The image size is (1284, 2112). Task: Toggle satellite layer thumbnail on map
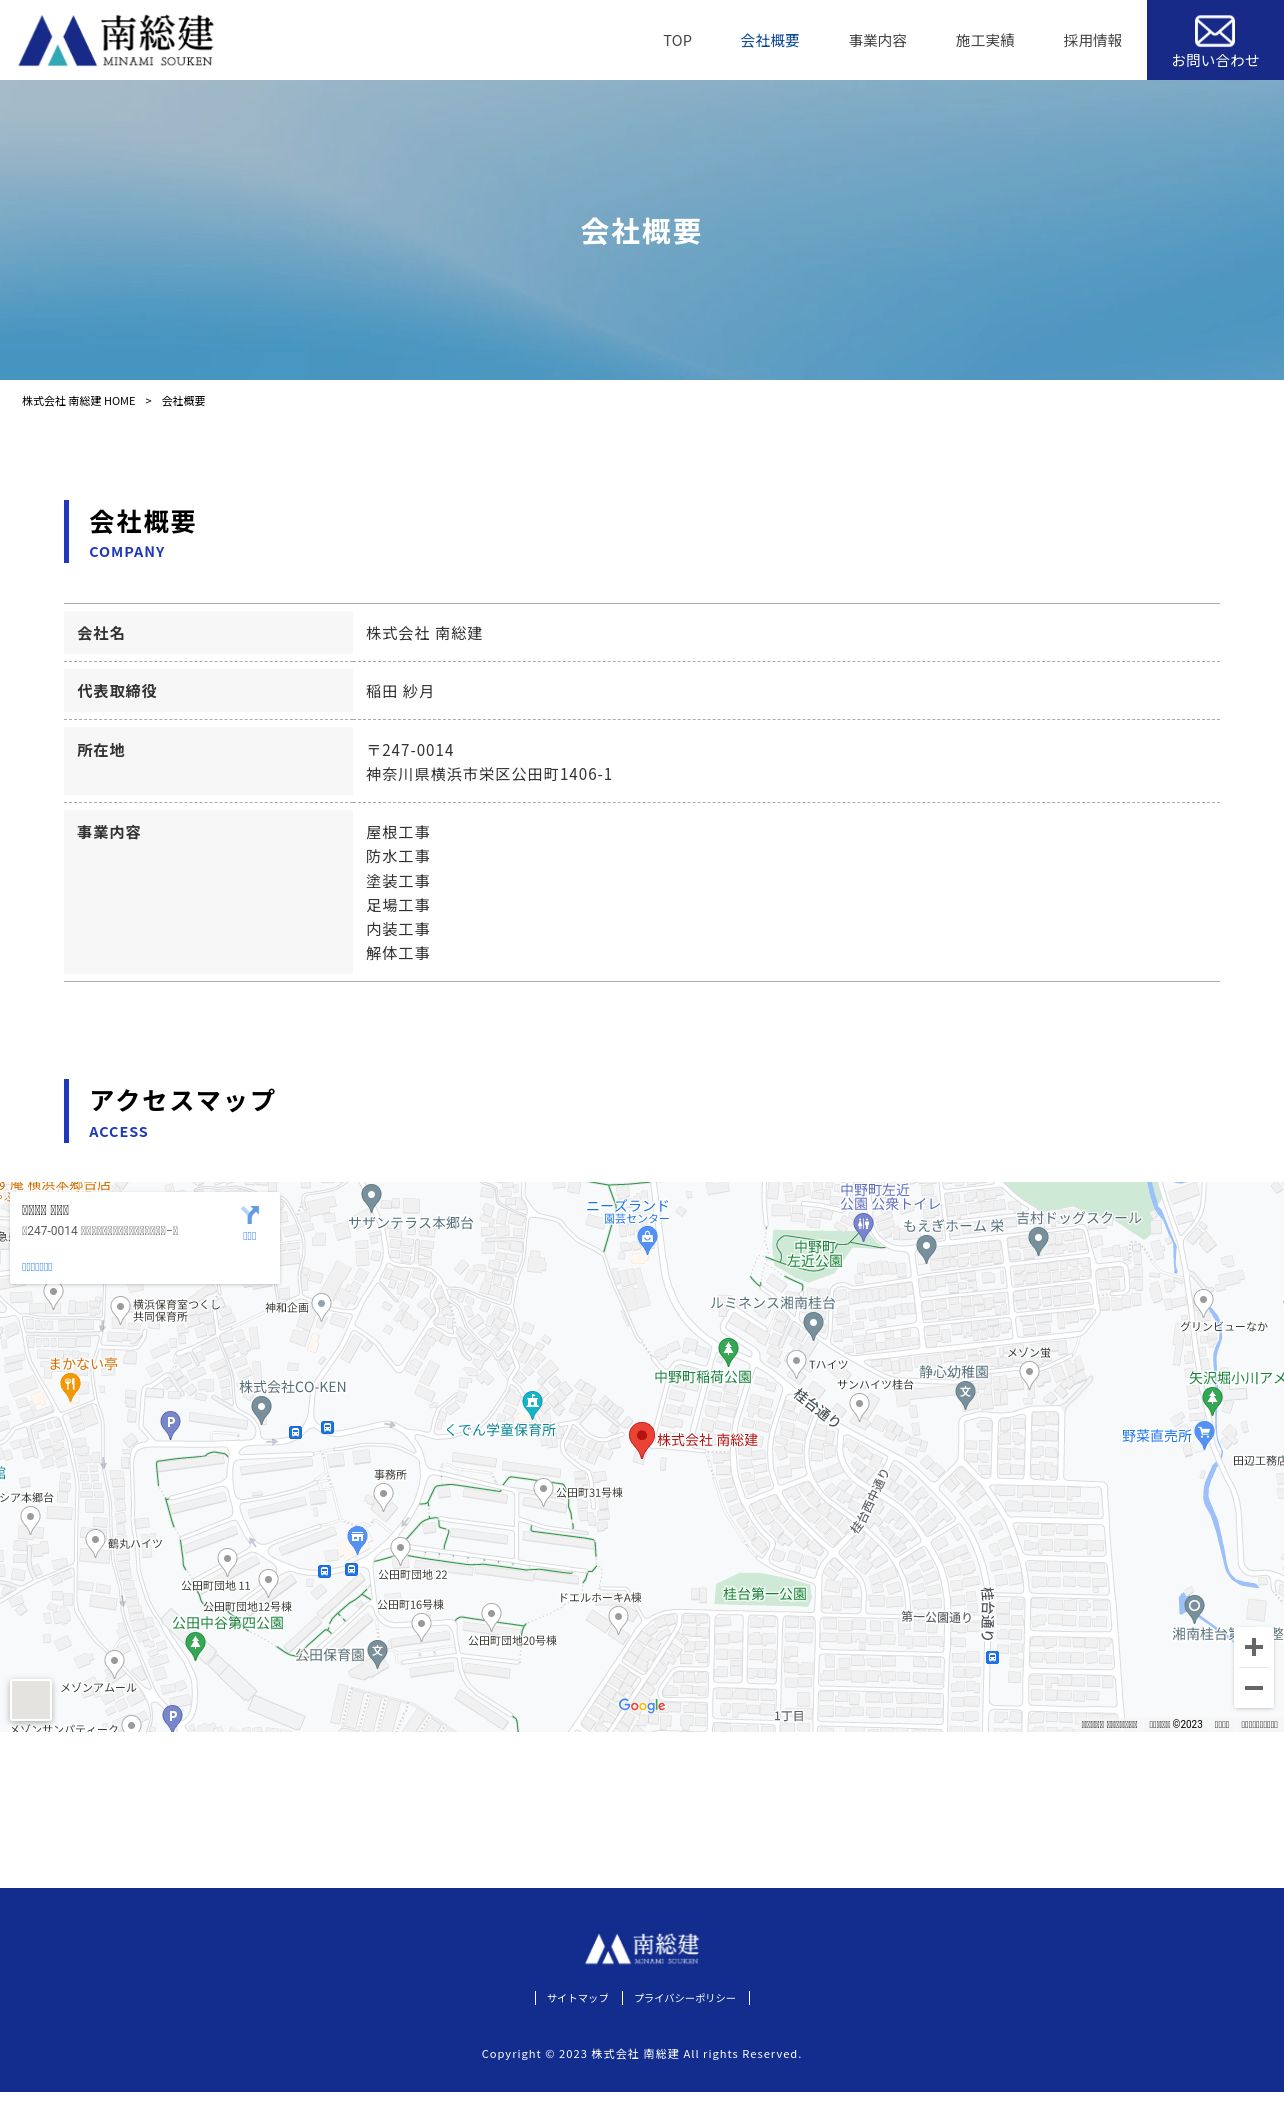point(31,1699)
